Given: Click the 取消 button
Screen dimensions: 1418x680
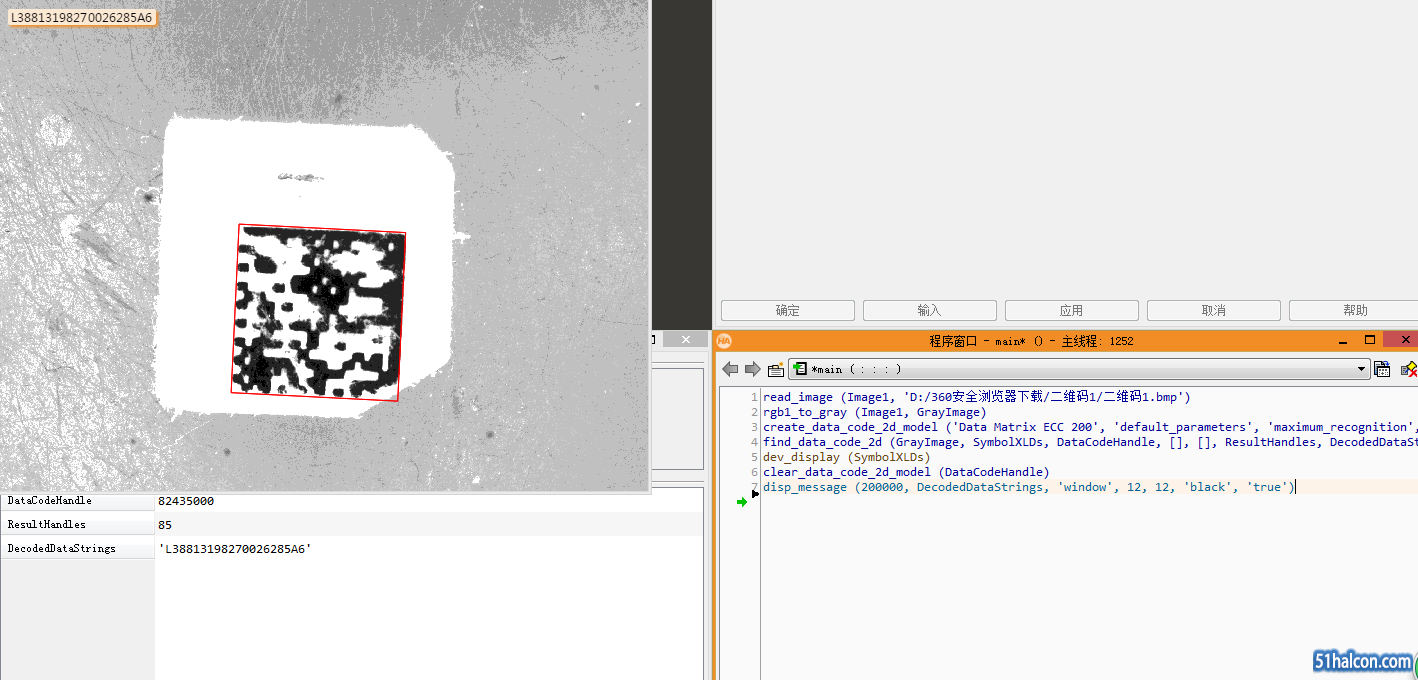Looking at the screenshot, I should pos(1214,310).
